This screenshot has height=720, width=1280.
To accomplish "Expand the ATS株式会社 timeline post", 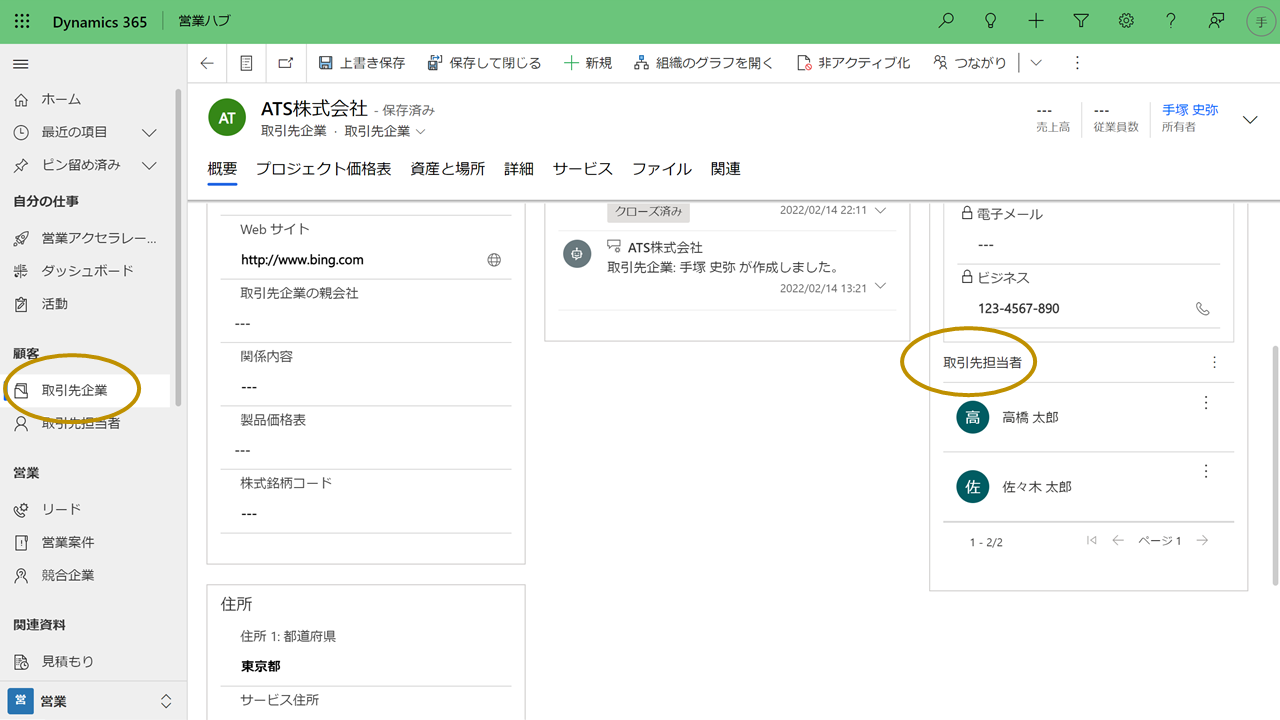I will 880,287.
